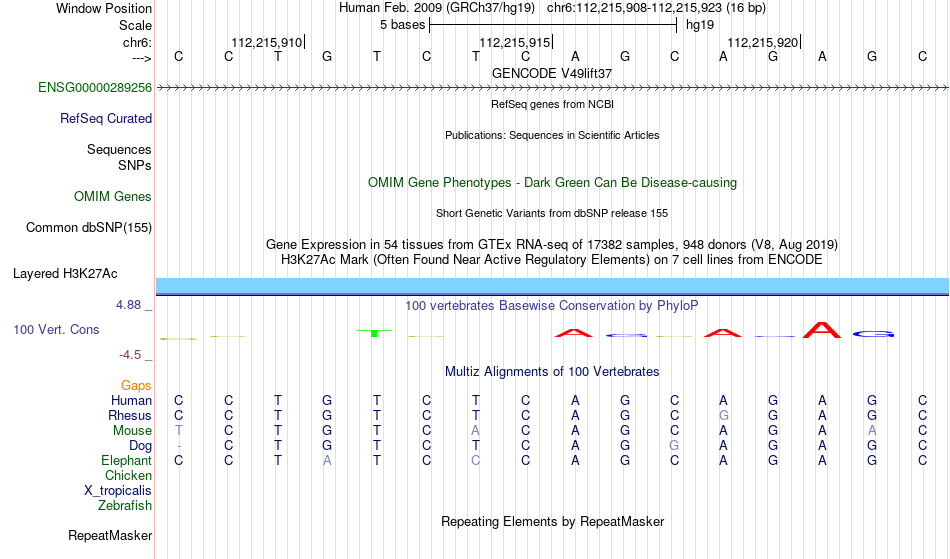Click the Sequences track label

coord(119,150)
